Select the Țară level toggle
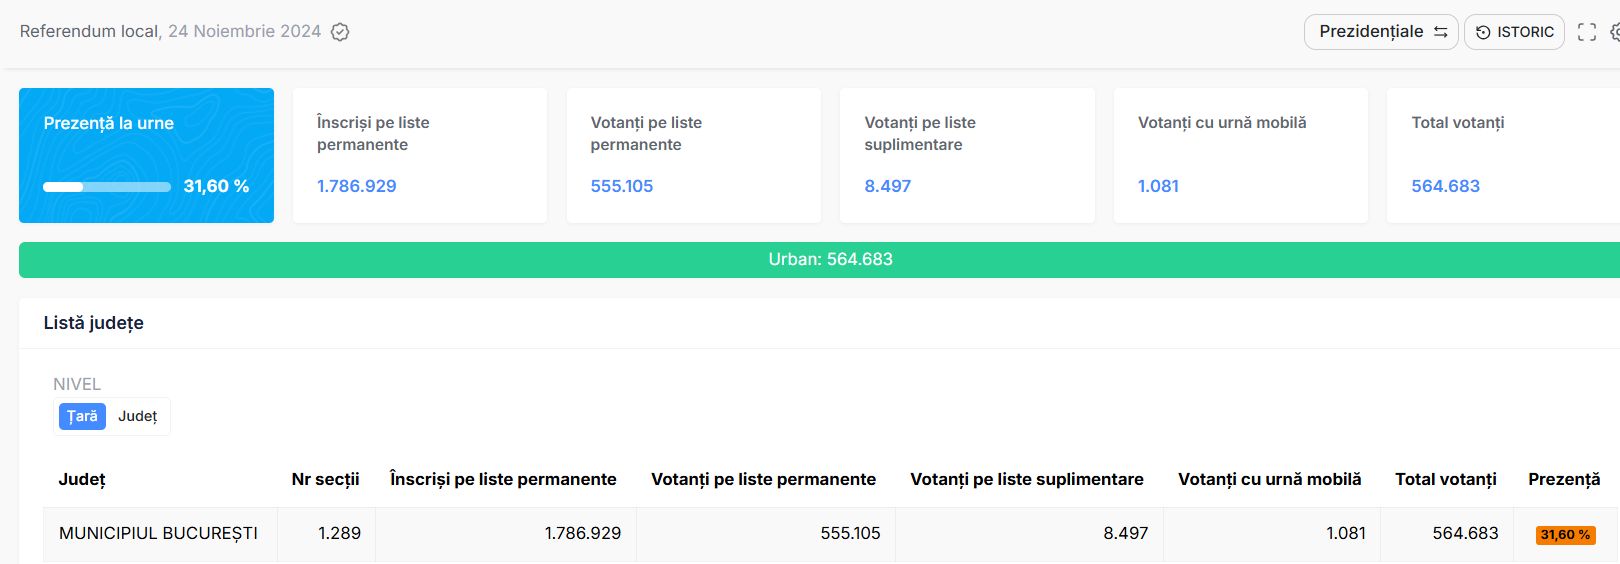 (x=82, y=416)
